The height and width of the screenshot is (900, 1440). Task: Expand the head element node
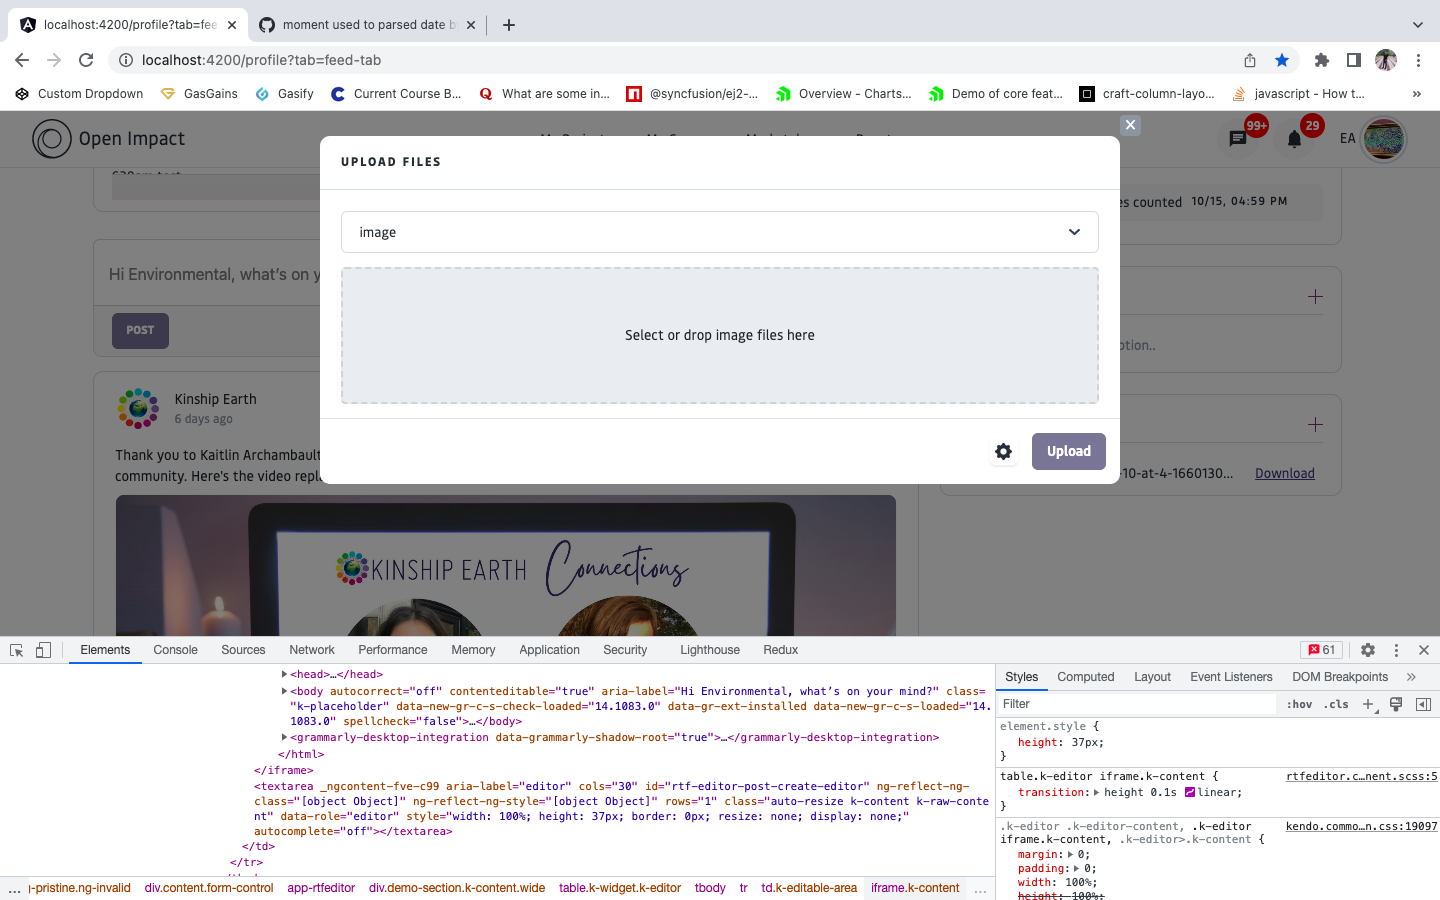[284, 674]
